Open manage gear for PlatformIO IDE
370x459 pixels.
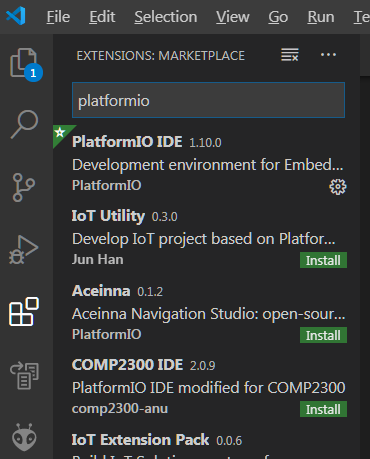pyautogui.click(x=338, y=187)
